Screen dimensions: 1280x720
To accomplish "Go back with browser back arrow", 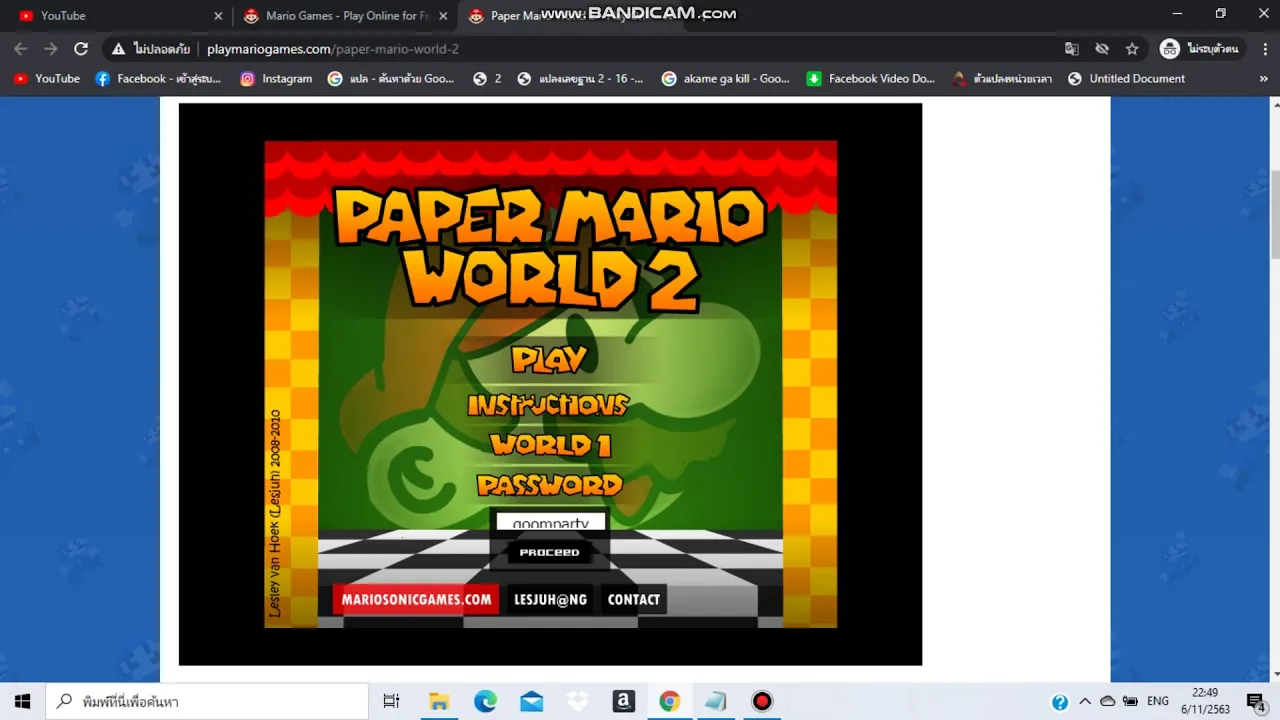I will click(20, 48).
